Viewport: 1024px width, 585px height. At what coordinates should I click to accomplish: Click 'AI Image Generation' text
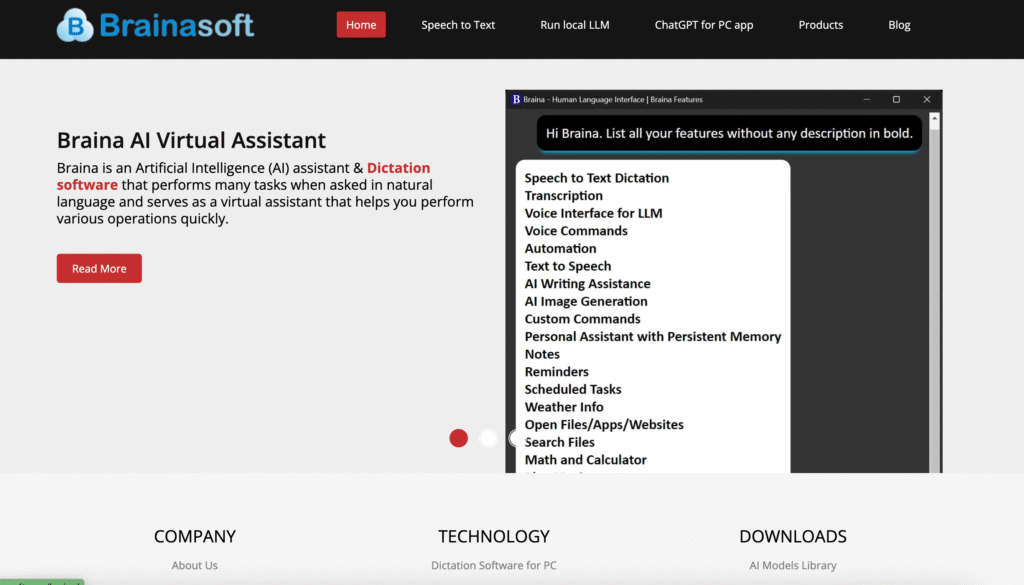click(586, 301)
